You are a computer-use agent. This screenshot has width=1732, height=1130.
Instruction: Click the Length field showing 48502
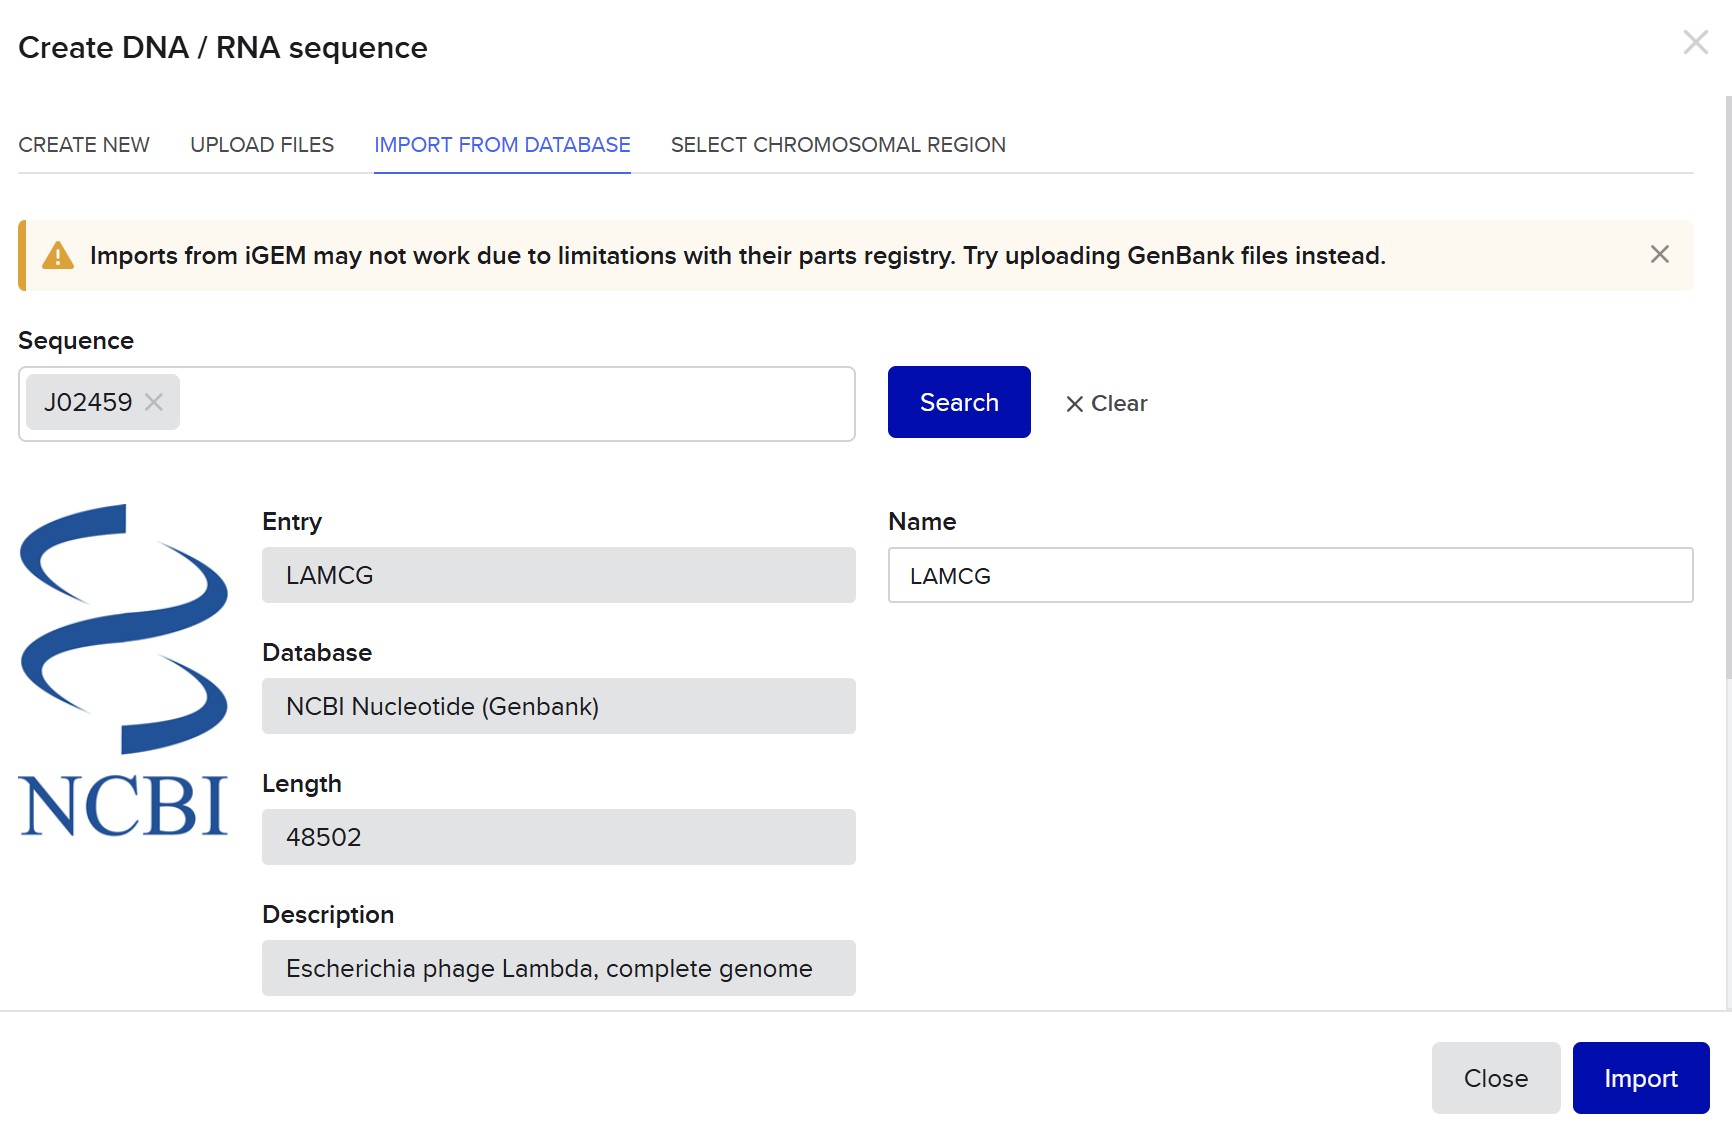(558, 837)
